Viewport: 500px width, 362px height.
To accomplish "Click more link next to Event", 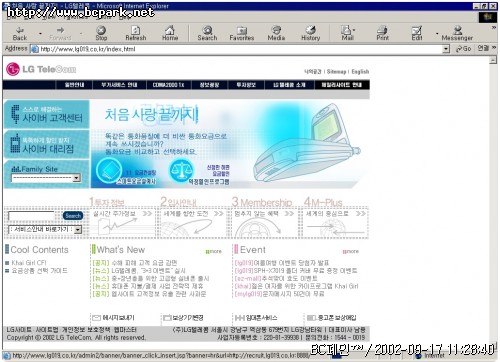I will (351, 251).
